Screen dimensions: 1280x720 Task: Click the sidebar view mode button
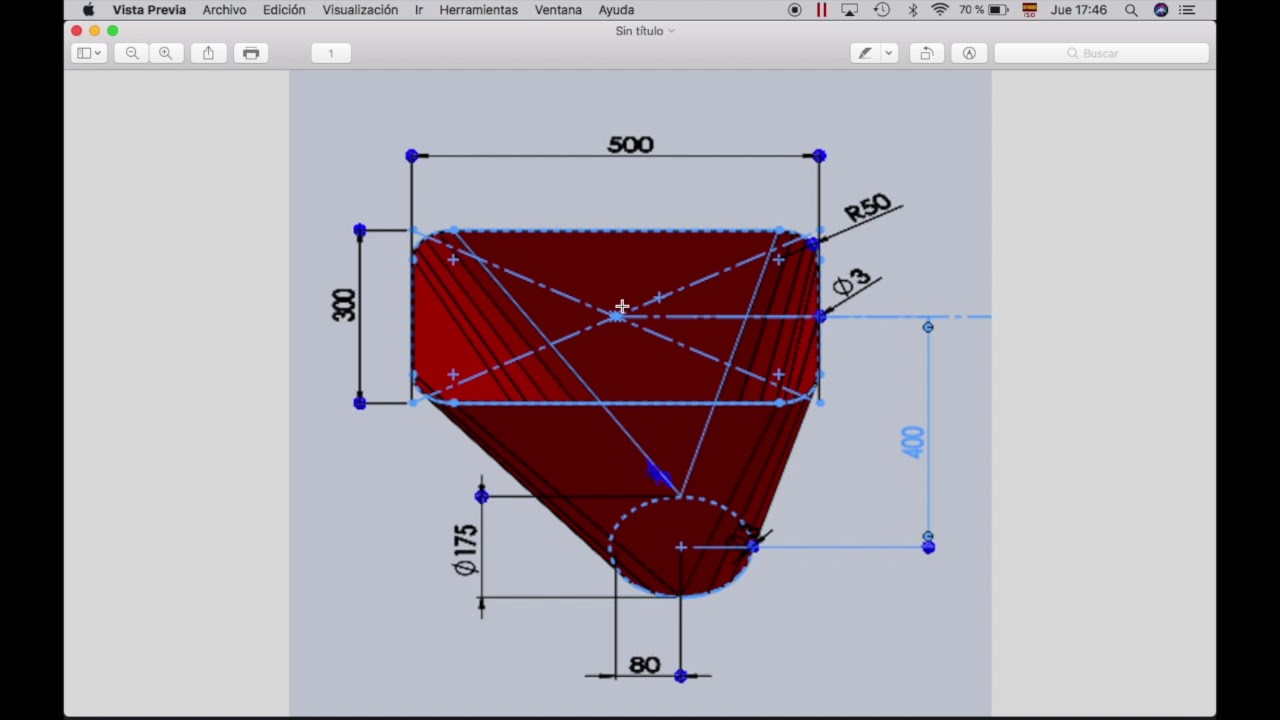click(x=89, y=53)
